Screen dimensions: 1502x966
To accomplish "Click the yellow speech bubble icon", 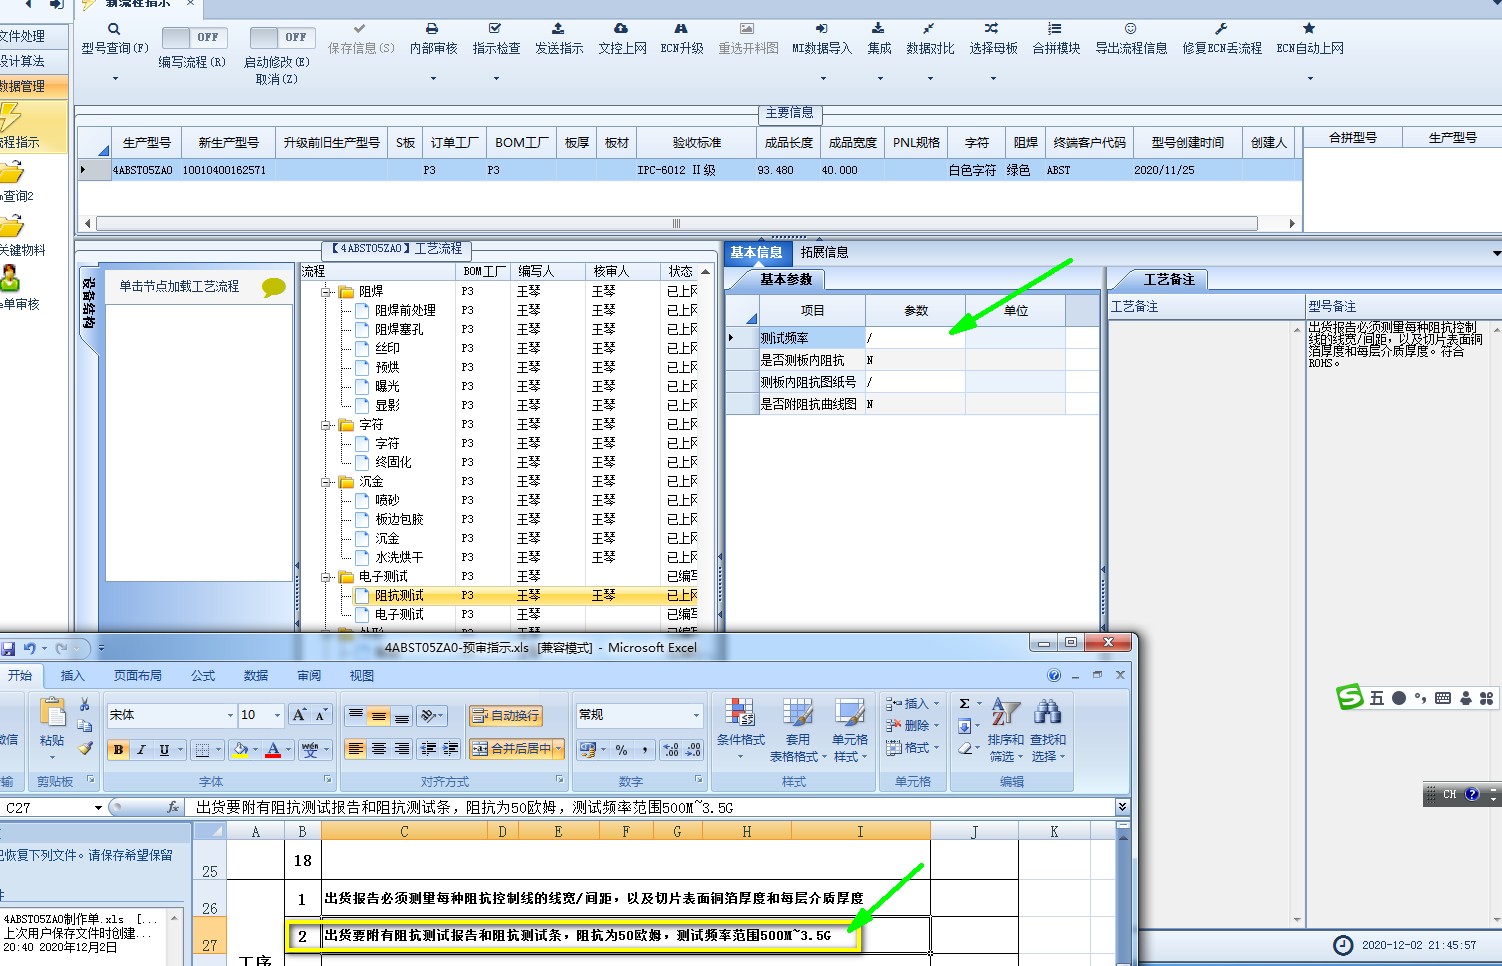I will click(273, 288).
